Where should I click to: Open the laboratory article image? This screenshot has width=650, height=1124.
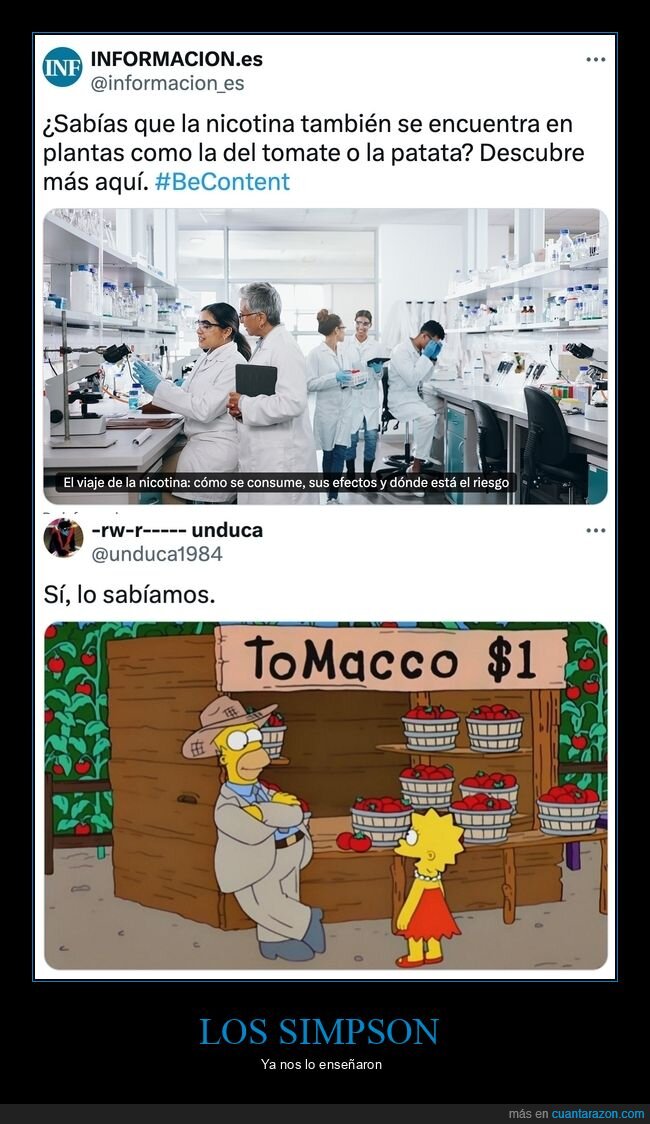(325, 356)
